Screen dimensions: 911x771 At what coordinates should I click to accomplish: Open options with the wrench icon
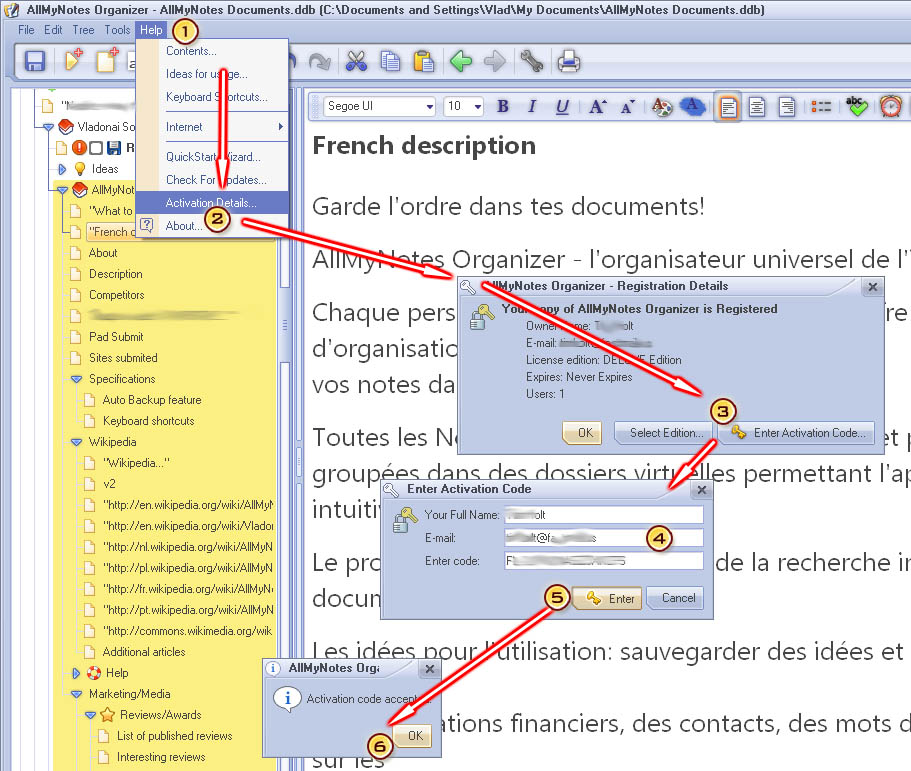pos(532,61)
